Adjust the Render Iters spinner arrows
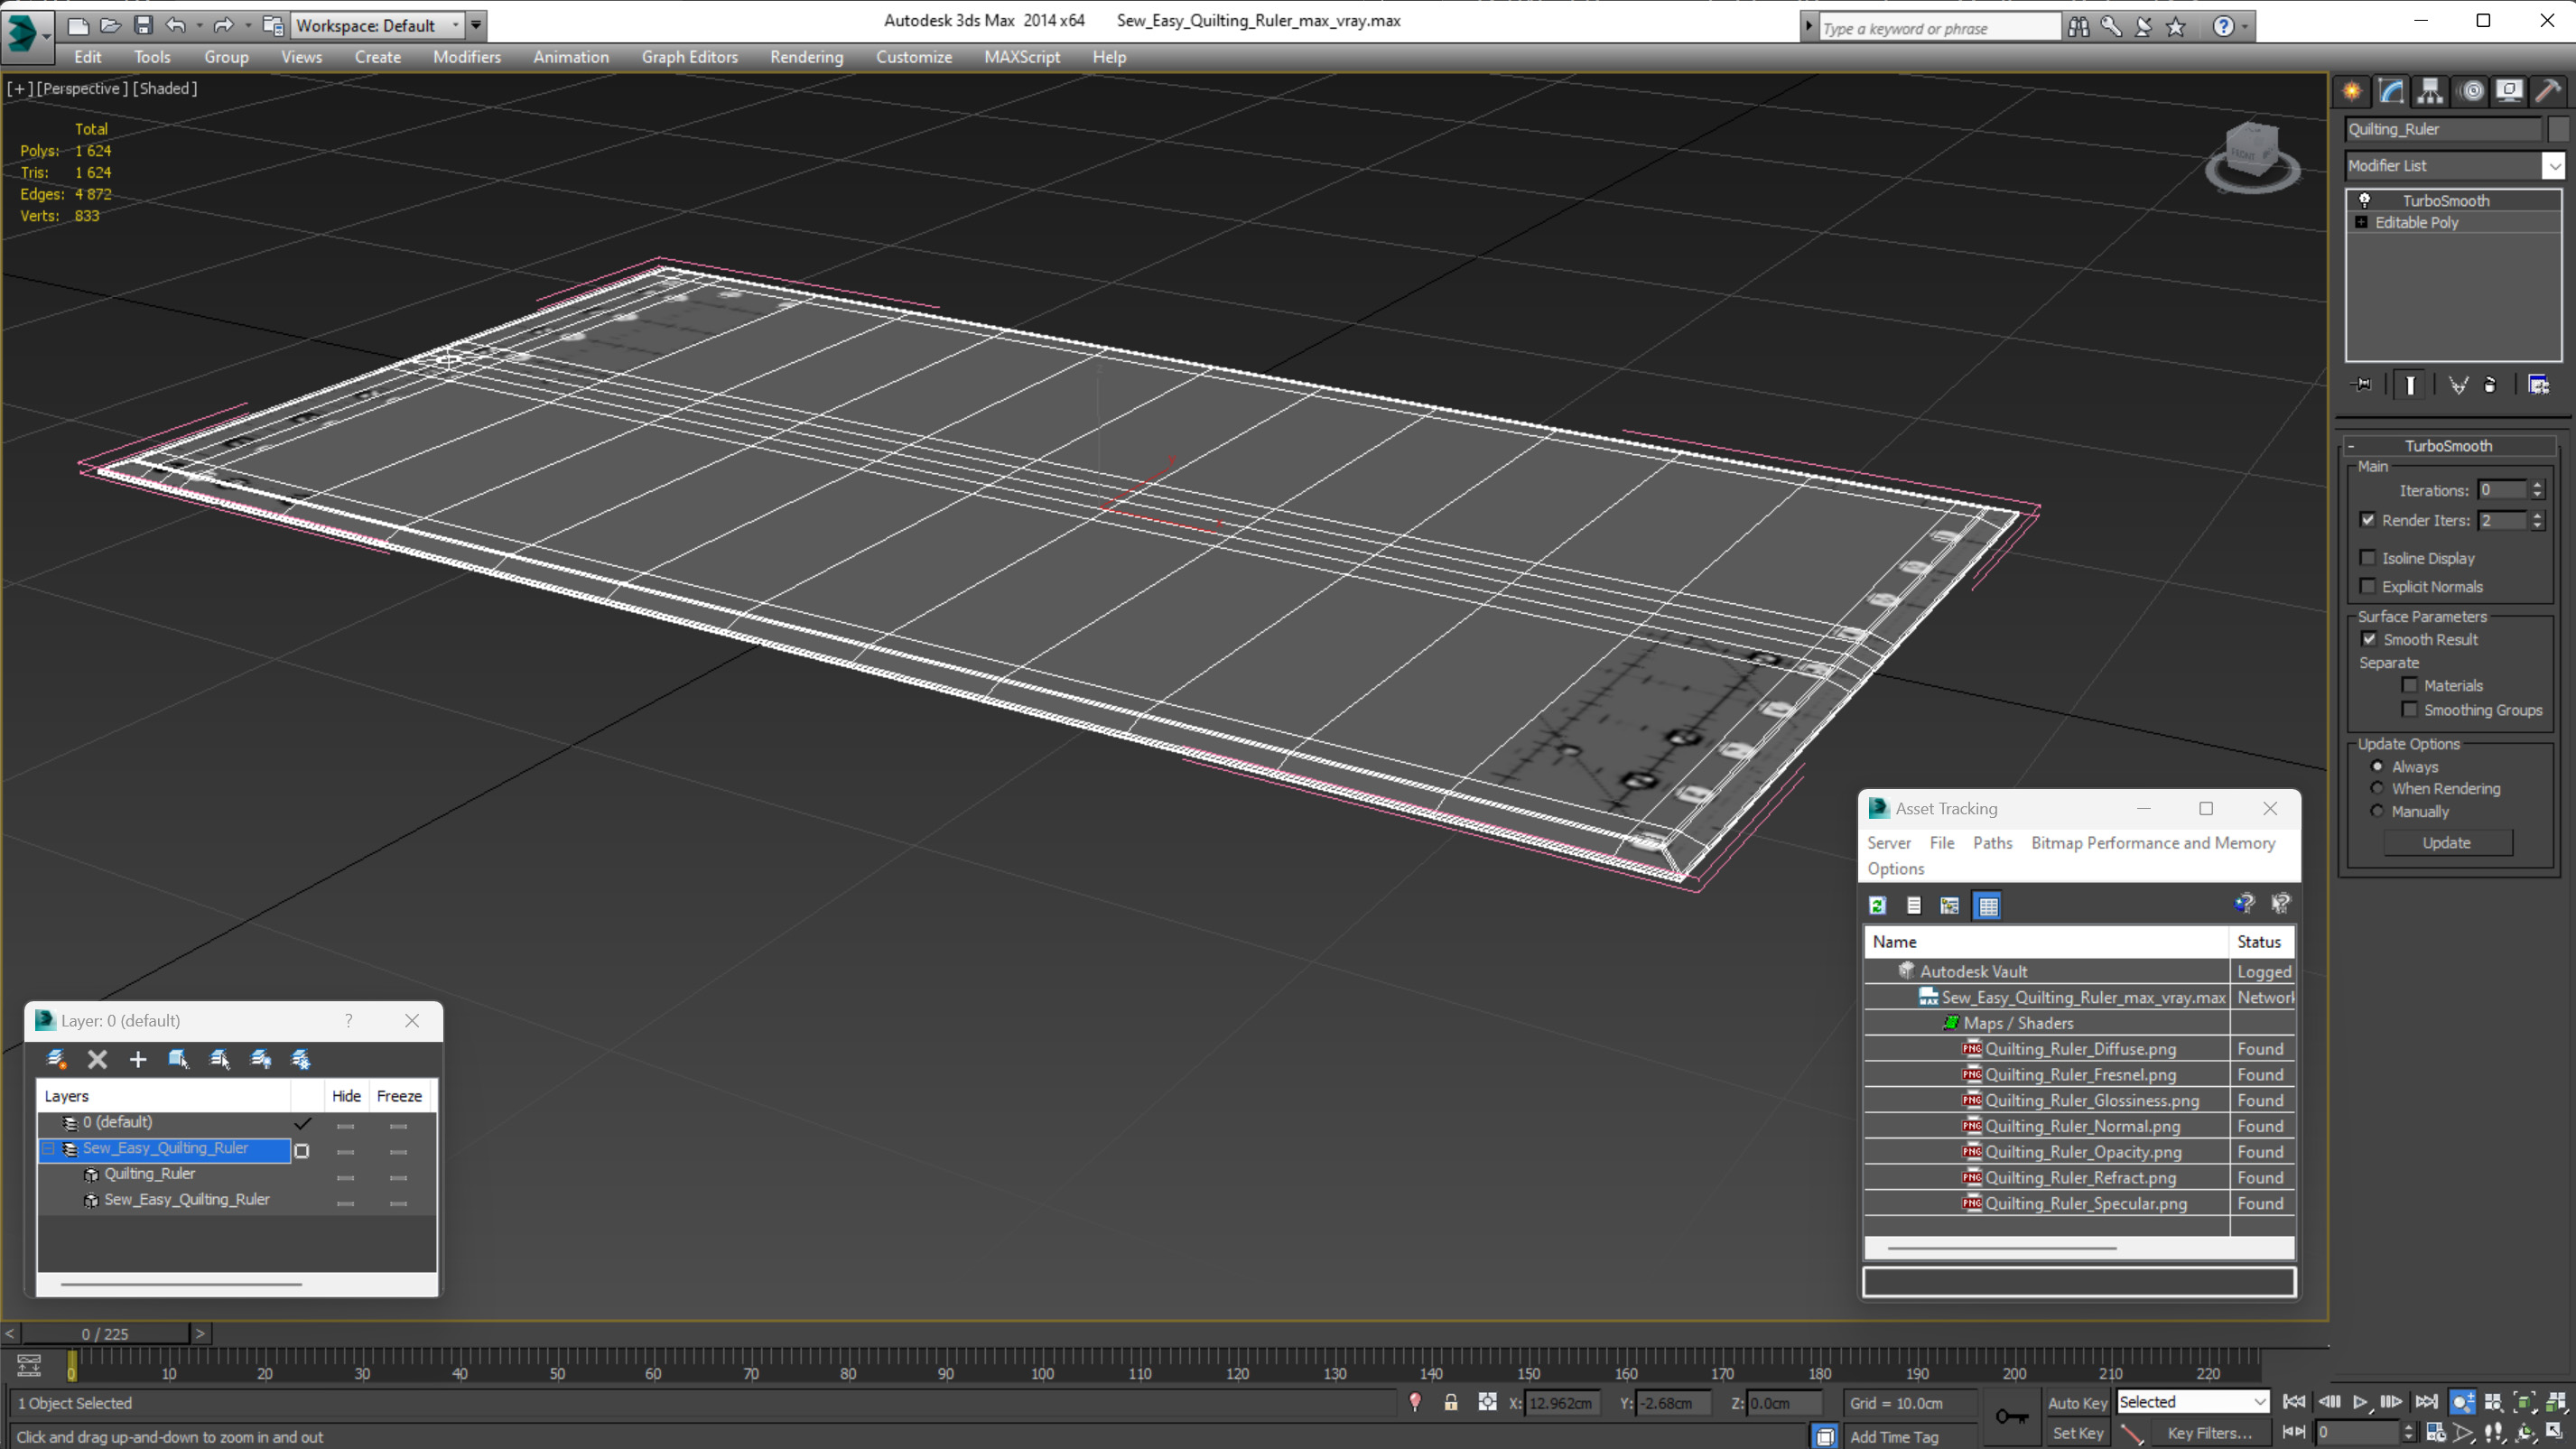 pos(2537,520)
